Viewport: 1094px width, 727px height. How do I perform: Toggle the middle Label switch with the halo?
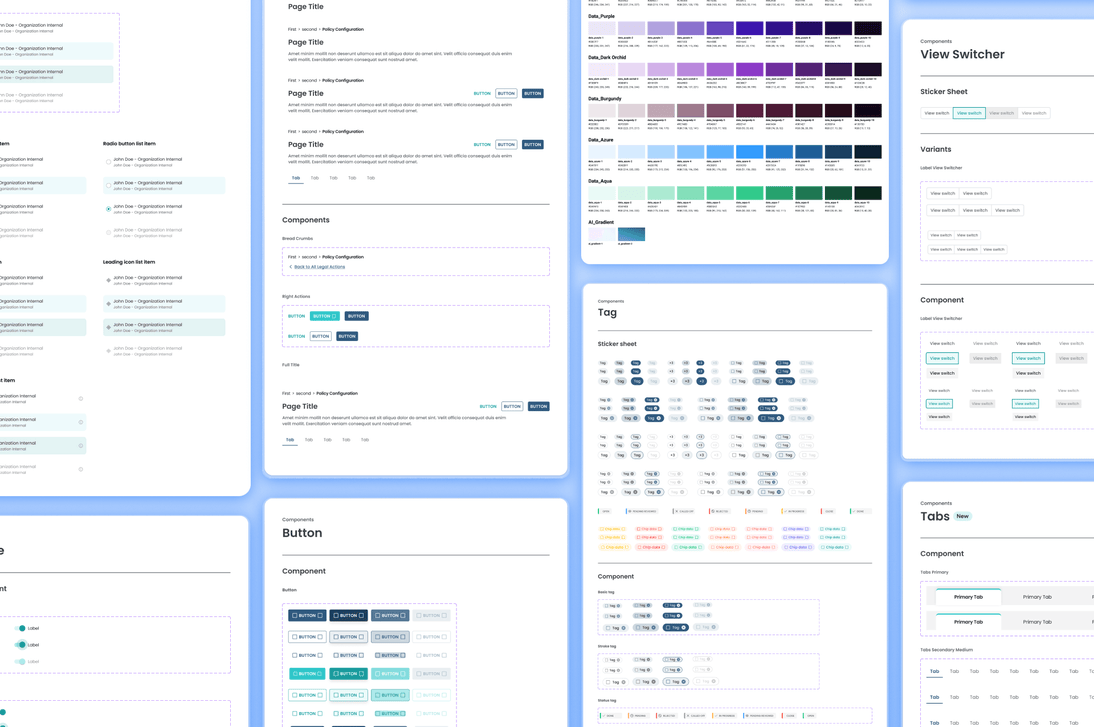tap(21, 645)
